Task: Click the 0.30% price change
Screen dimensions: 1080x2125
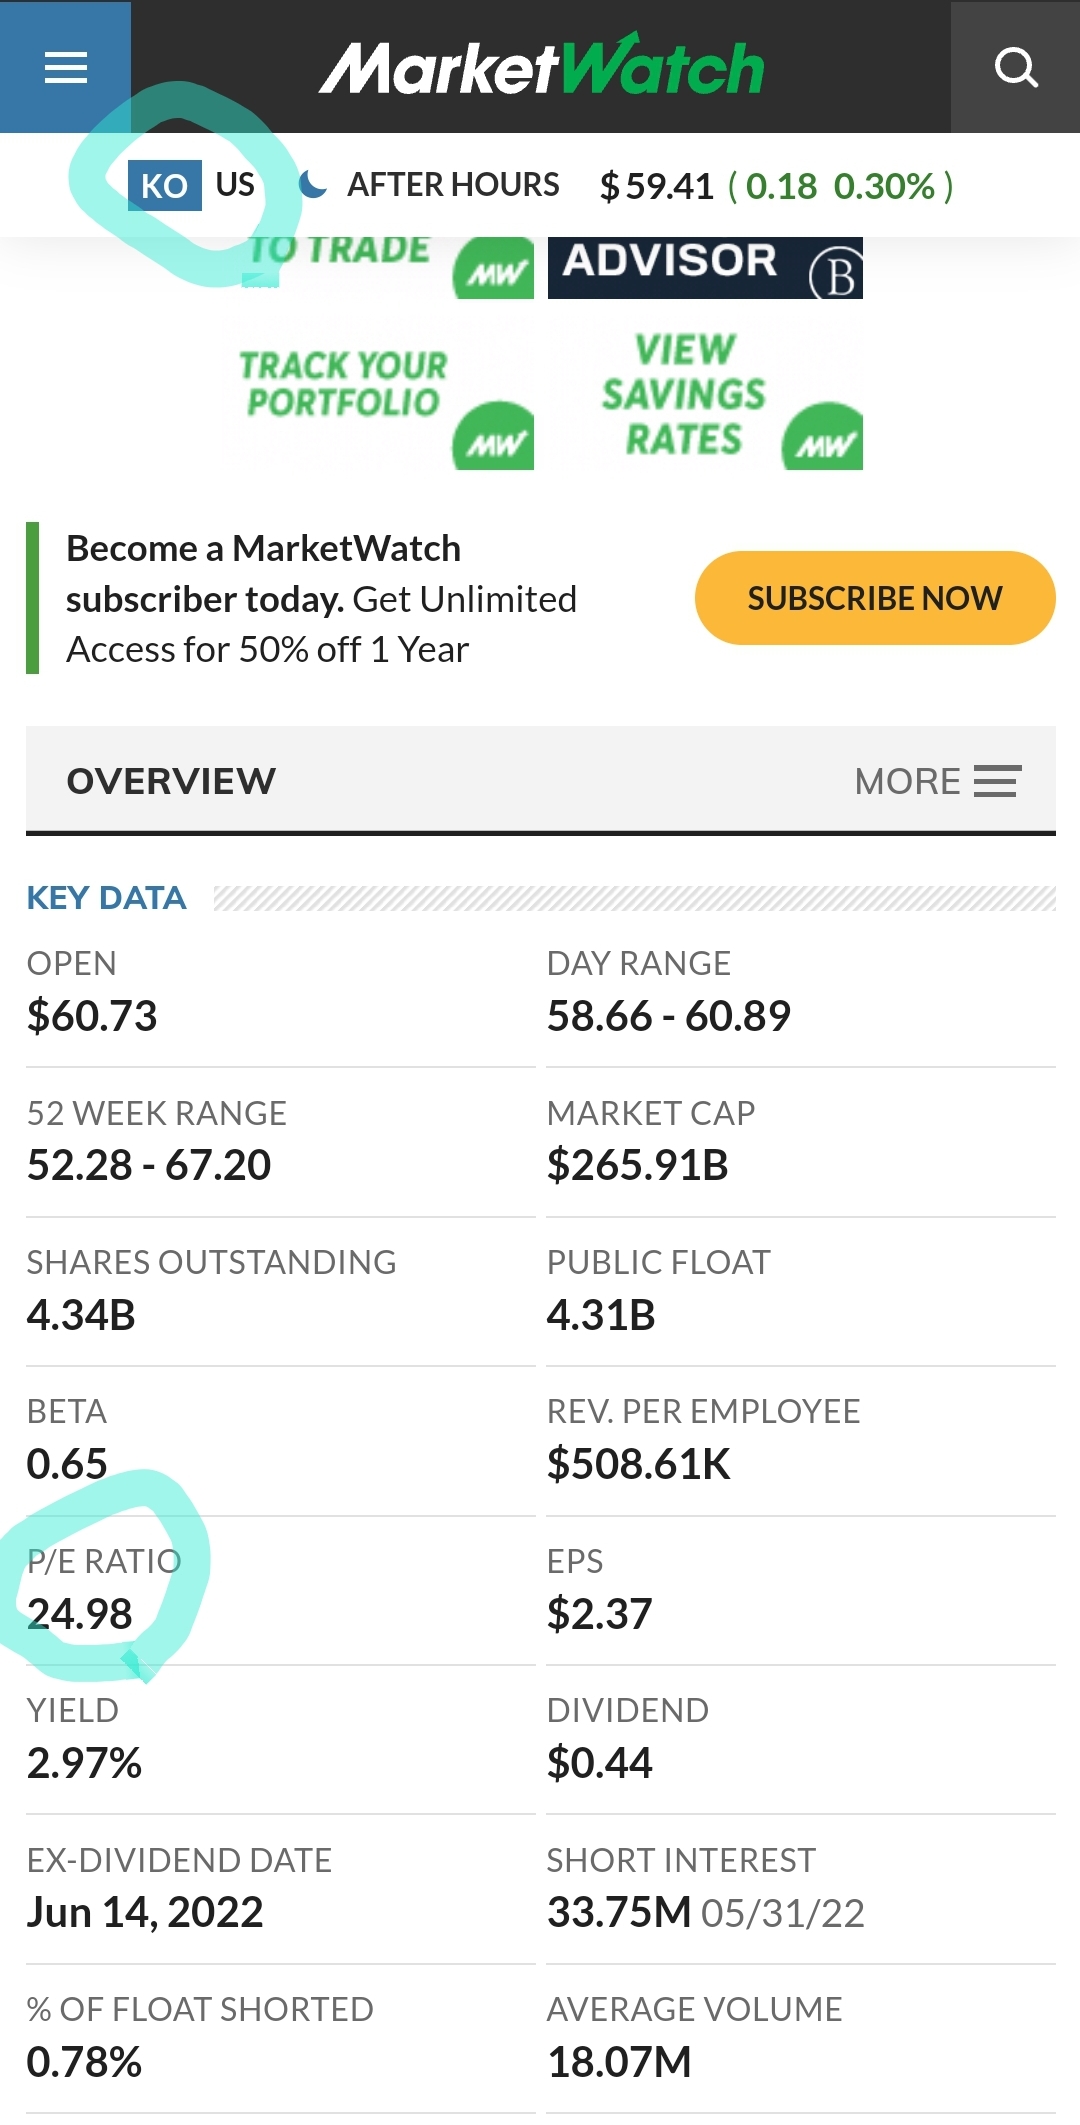Action: pyautogui.click(x=885, y=186)
